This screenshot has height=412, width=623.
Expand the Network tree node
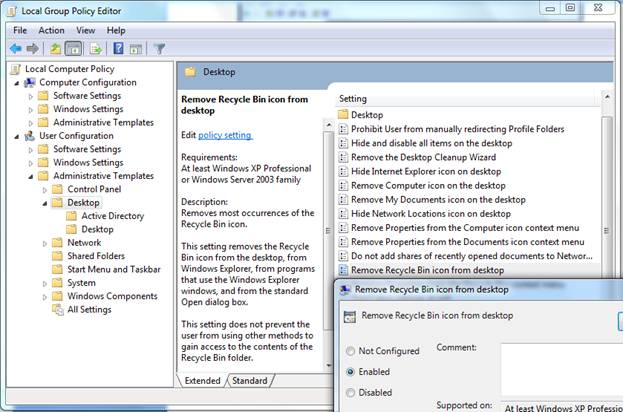coord(45,244)
